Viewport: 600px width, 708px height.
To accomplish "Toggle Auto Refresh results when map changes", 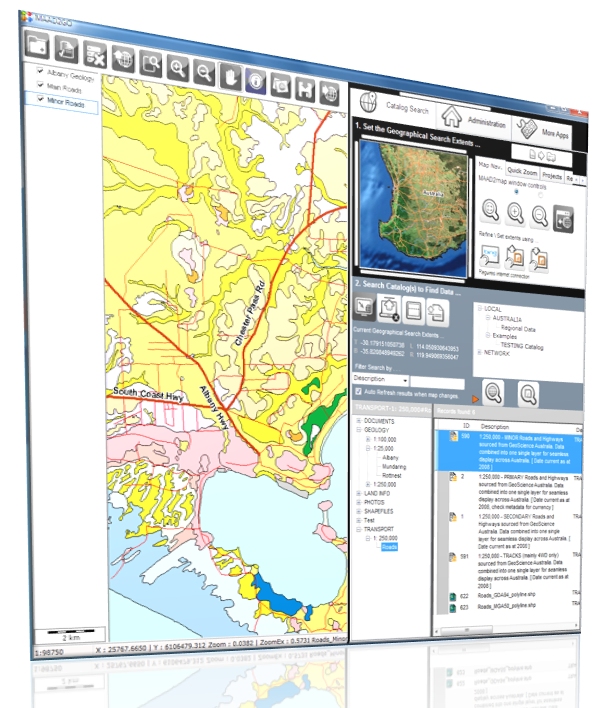I will click(x=358, y=391).
